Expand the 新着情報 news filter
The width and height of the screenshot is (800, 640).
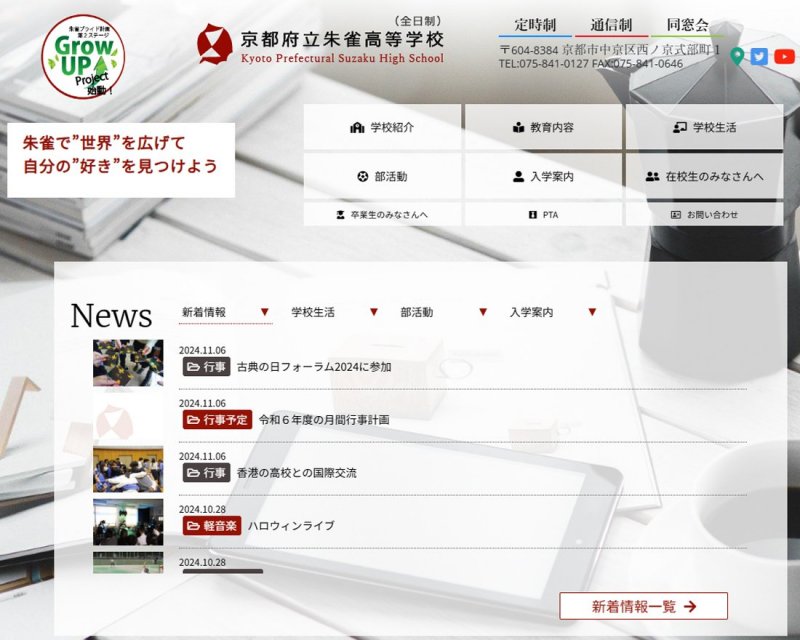[x=225, y=312]
